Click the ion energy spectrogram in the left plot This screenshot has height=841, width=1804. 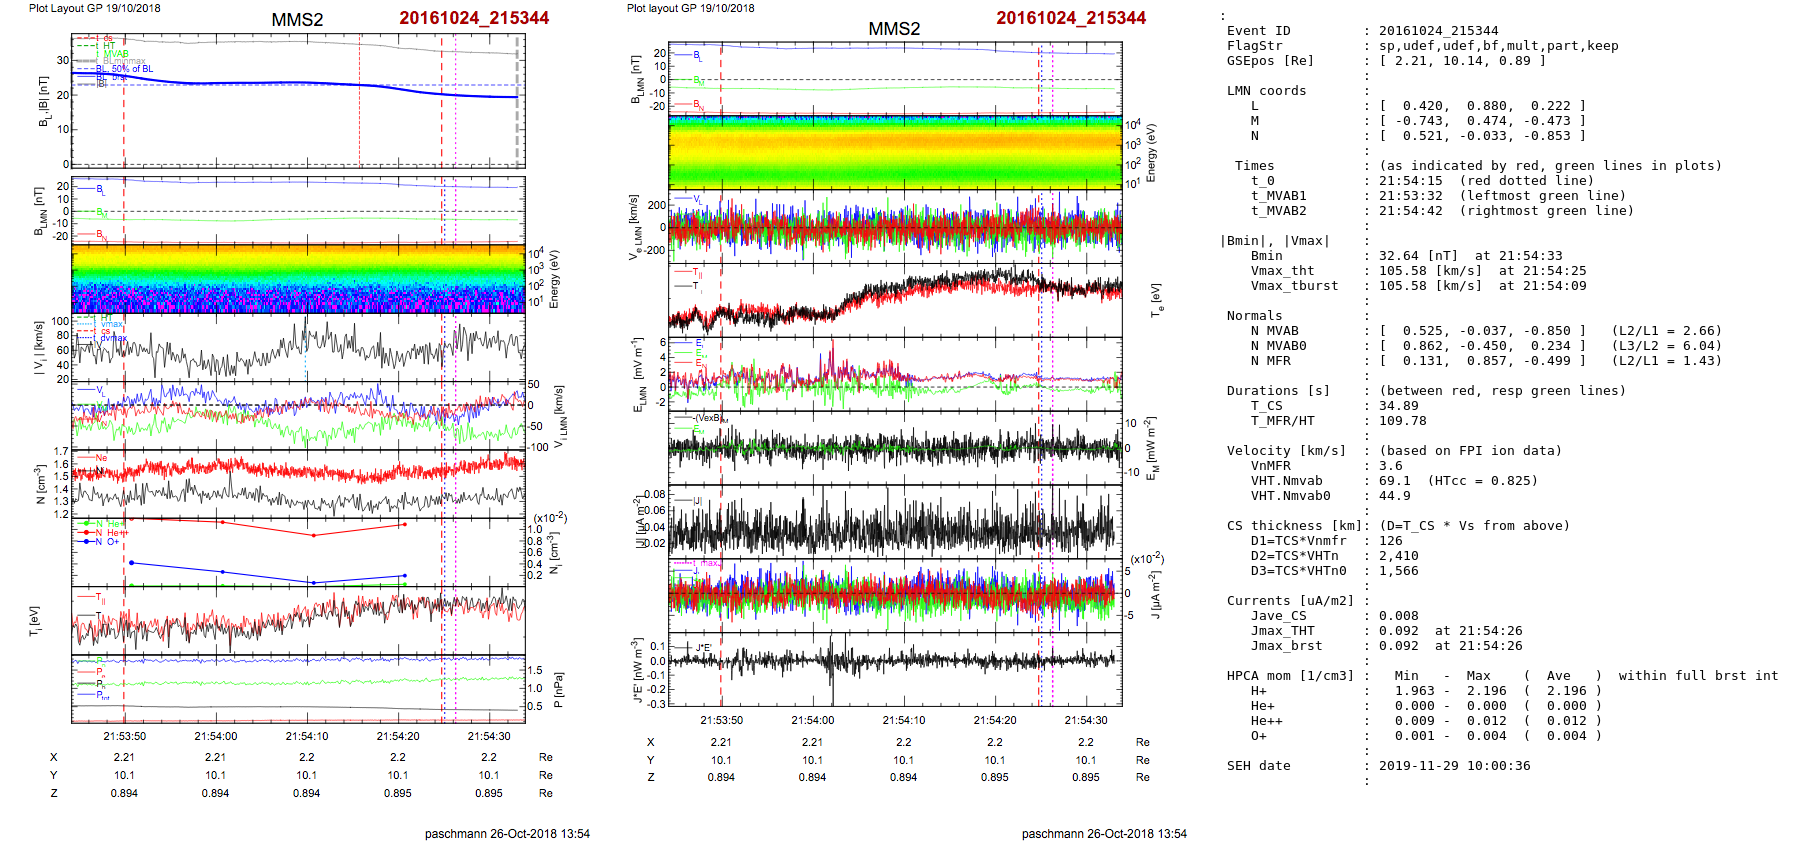tap(298, 278)
